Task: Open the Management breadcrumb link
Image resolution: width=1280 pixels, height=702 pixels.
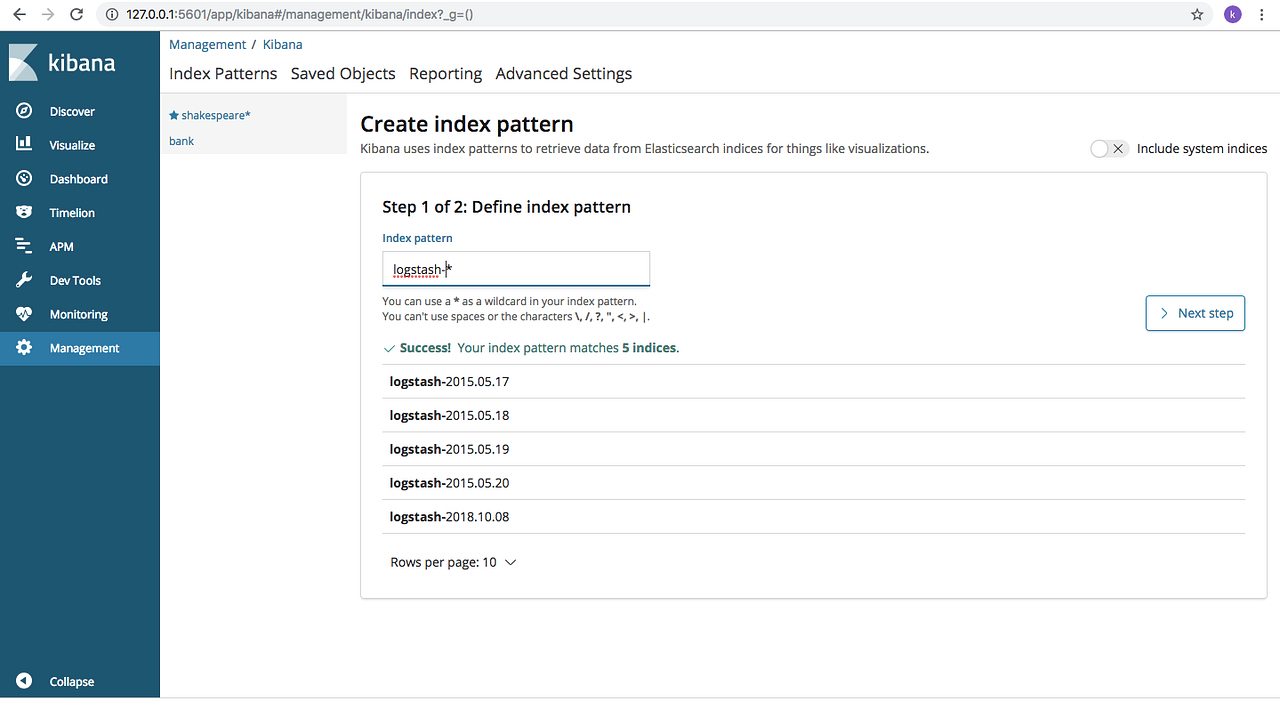Action: [x=207, y=44]
